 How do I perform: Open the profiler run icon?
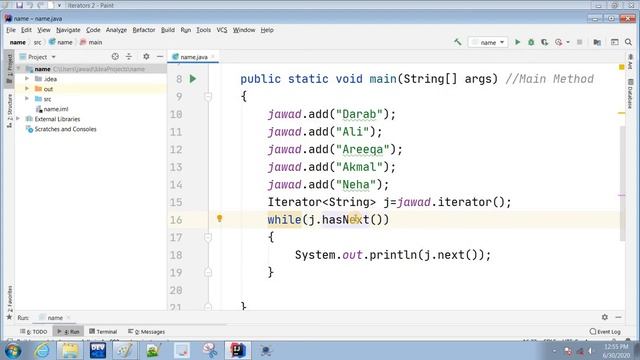[558, 42]
